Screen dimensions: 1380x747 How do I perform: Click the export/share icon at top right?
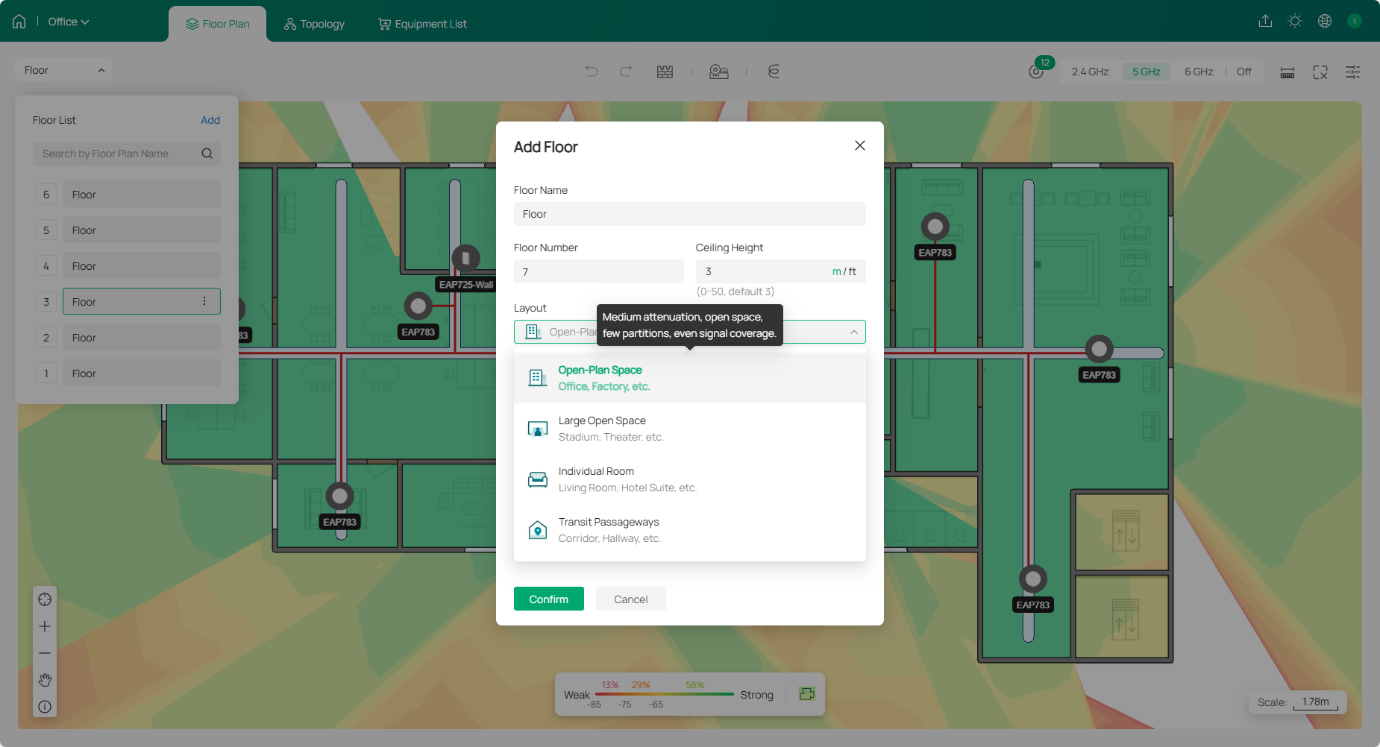1265,21
